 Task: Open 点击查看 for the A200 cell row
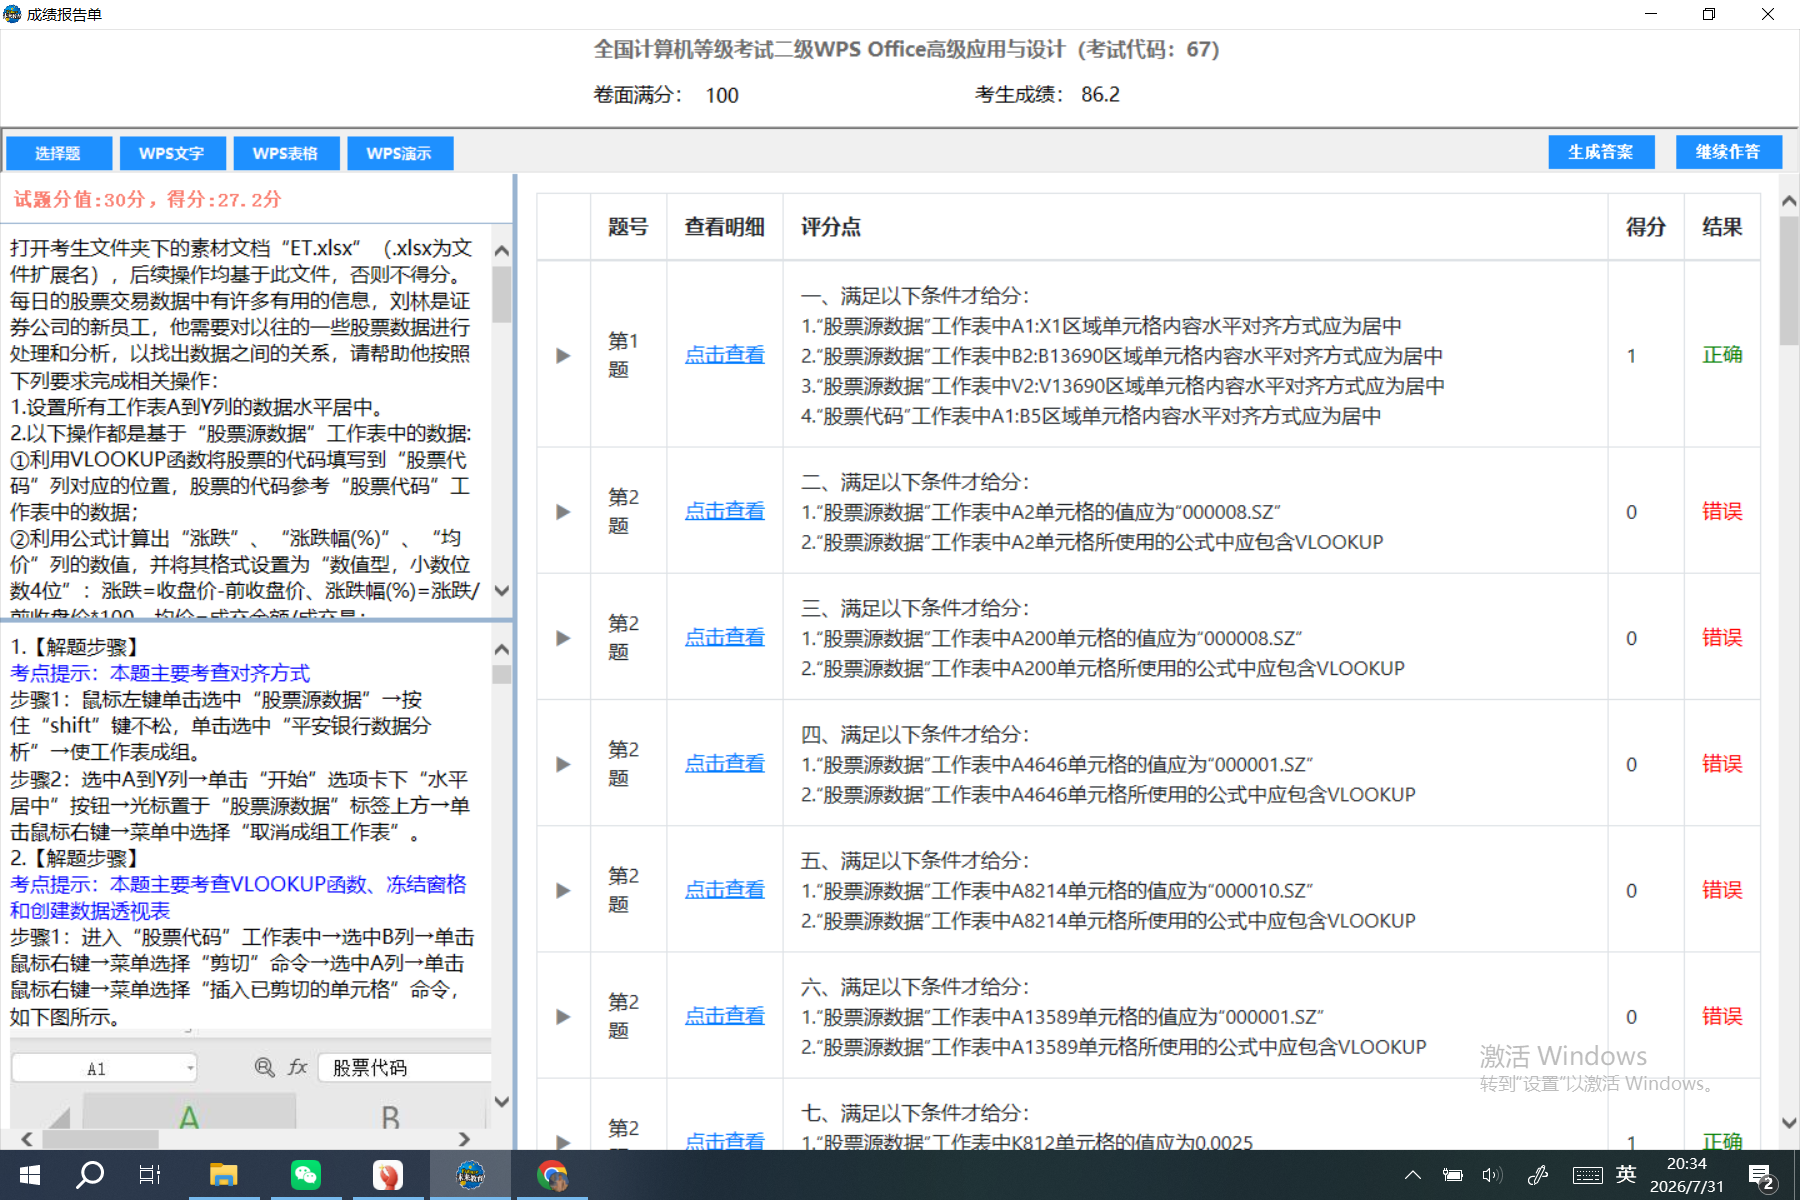click(x=724, y=637)
